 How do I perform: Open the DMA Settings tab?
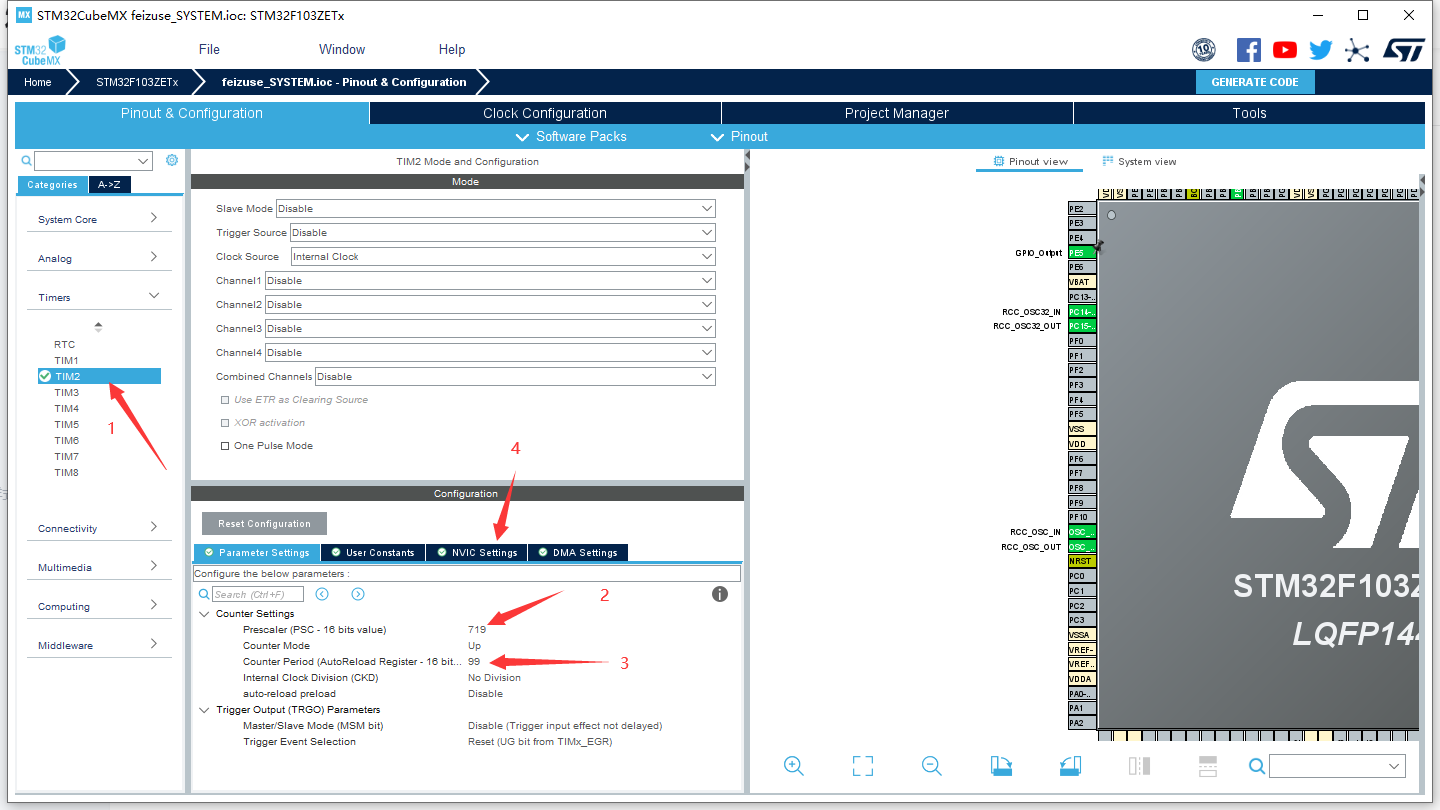pos(577,552)
